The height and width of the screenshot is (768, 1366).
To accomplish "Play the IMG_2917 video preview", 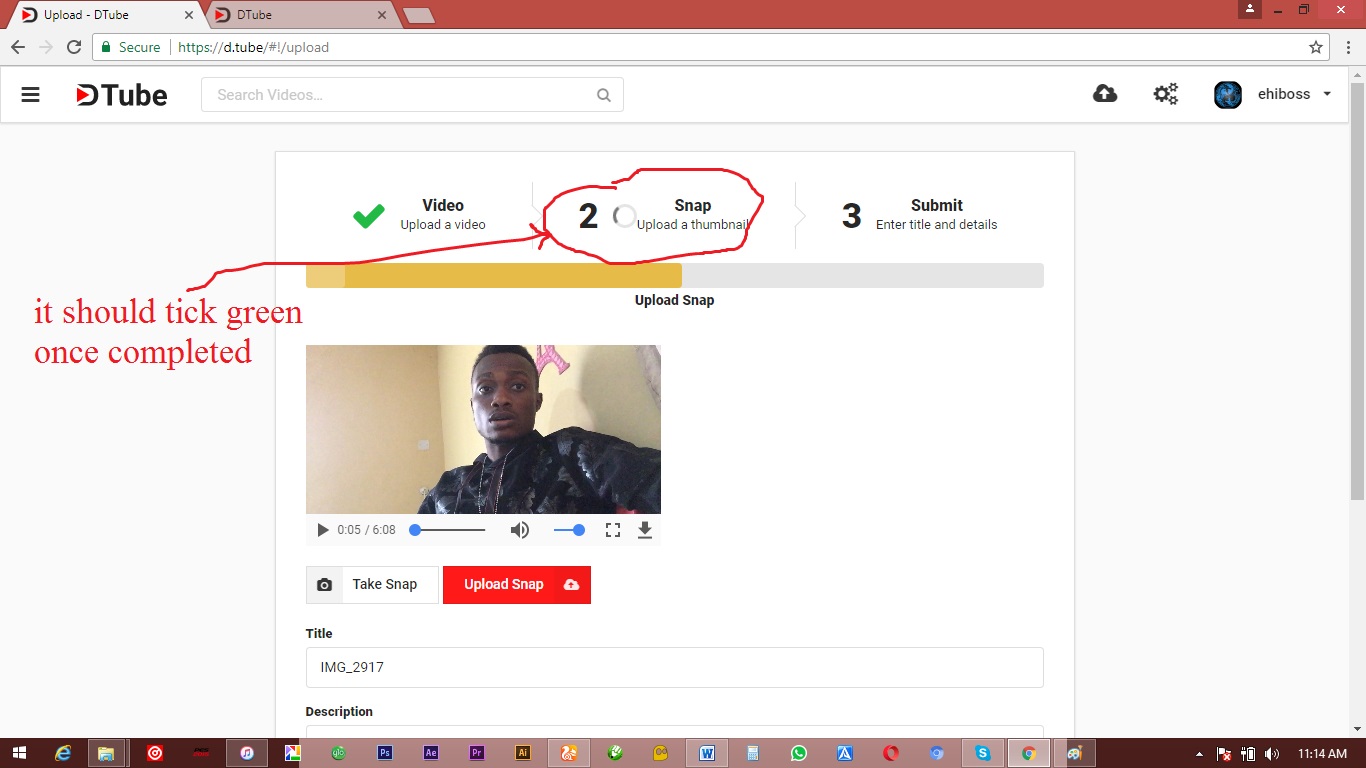I will tap(322, 530).
